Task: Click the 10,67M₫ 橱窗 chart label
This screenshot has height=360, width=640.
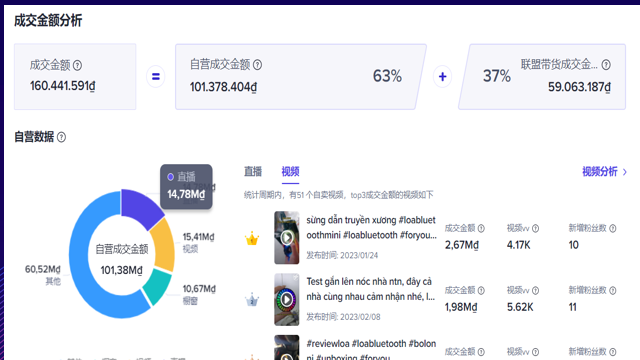Action: coord(199,294)
